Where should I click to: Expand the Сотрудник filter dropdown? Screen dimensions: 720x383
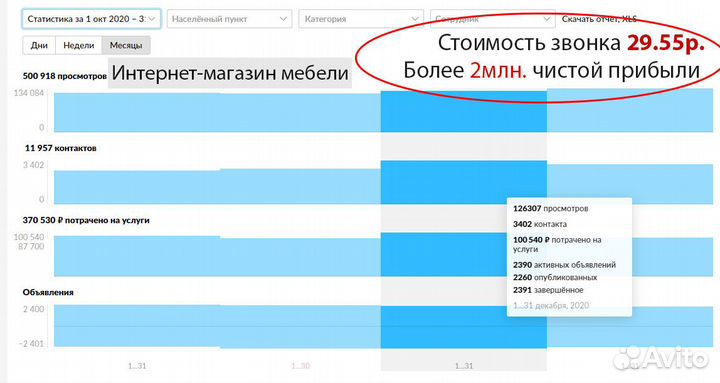coord(493,19)
